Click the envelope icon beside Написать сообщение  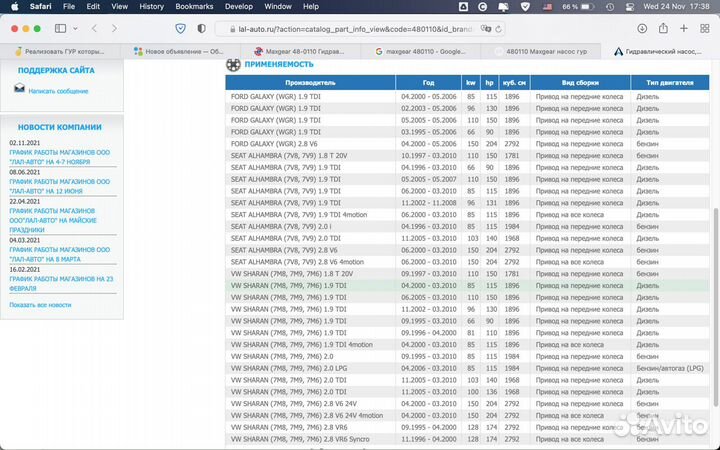coord(19,89)
